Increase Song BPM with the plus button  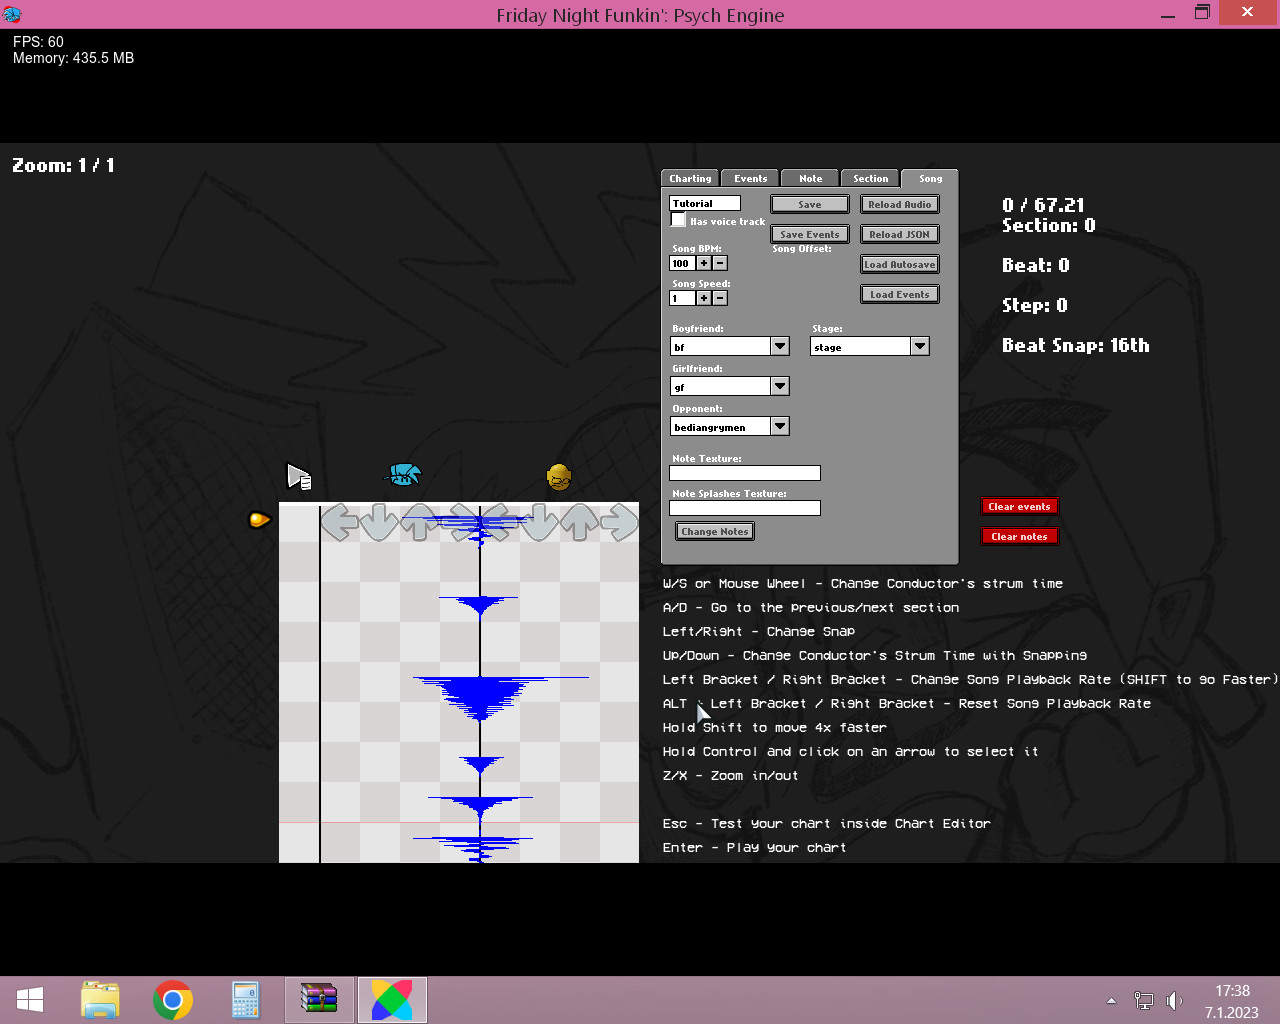point(704,263)
